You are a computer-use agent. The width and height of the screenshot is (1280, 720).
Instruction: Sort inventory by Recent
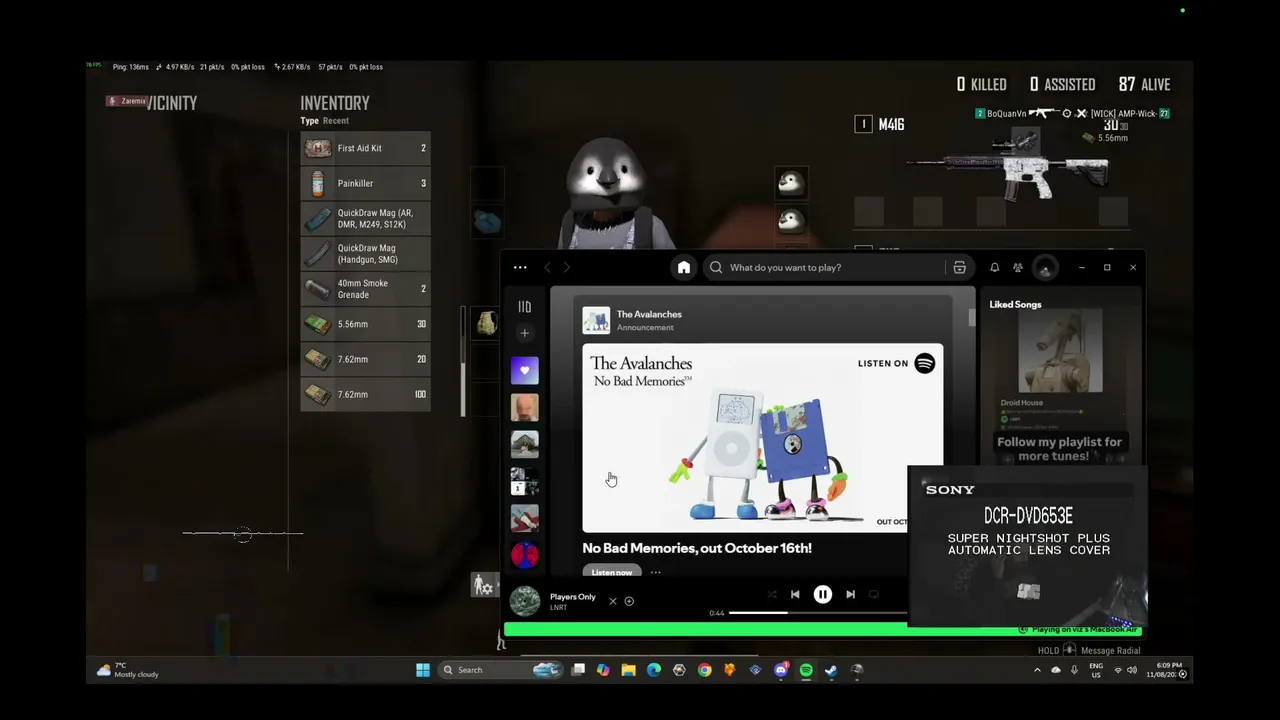(336, 121)
